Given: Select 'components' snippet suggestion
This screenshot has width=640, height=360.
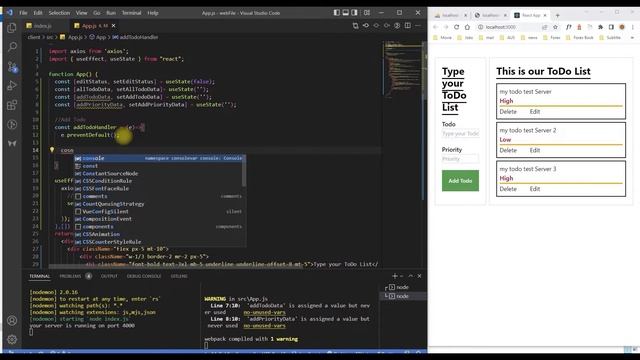Looking at the screenshot, I should click(x=159, y=227).
